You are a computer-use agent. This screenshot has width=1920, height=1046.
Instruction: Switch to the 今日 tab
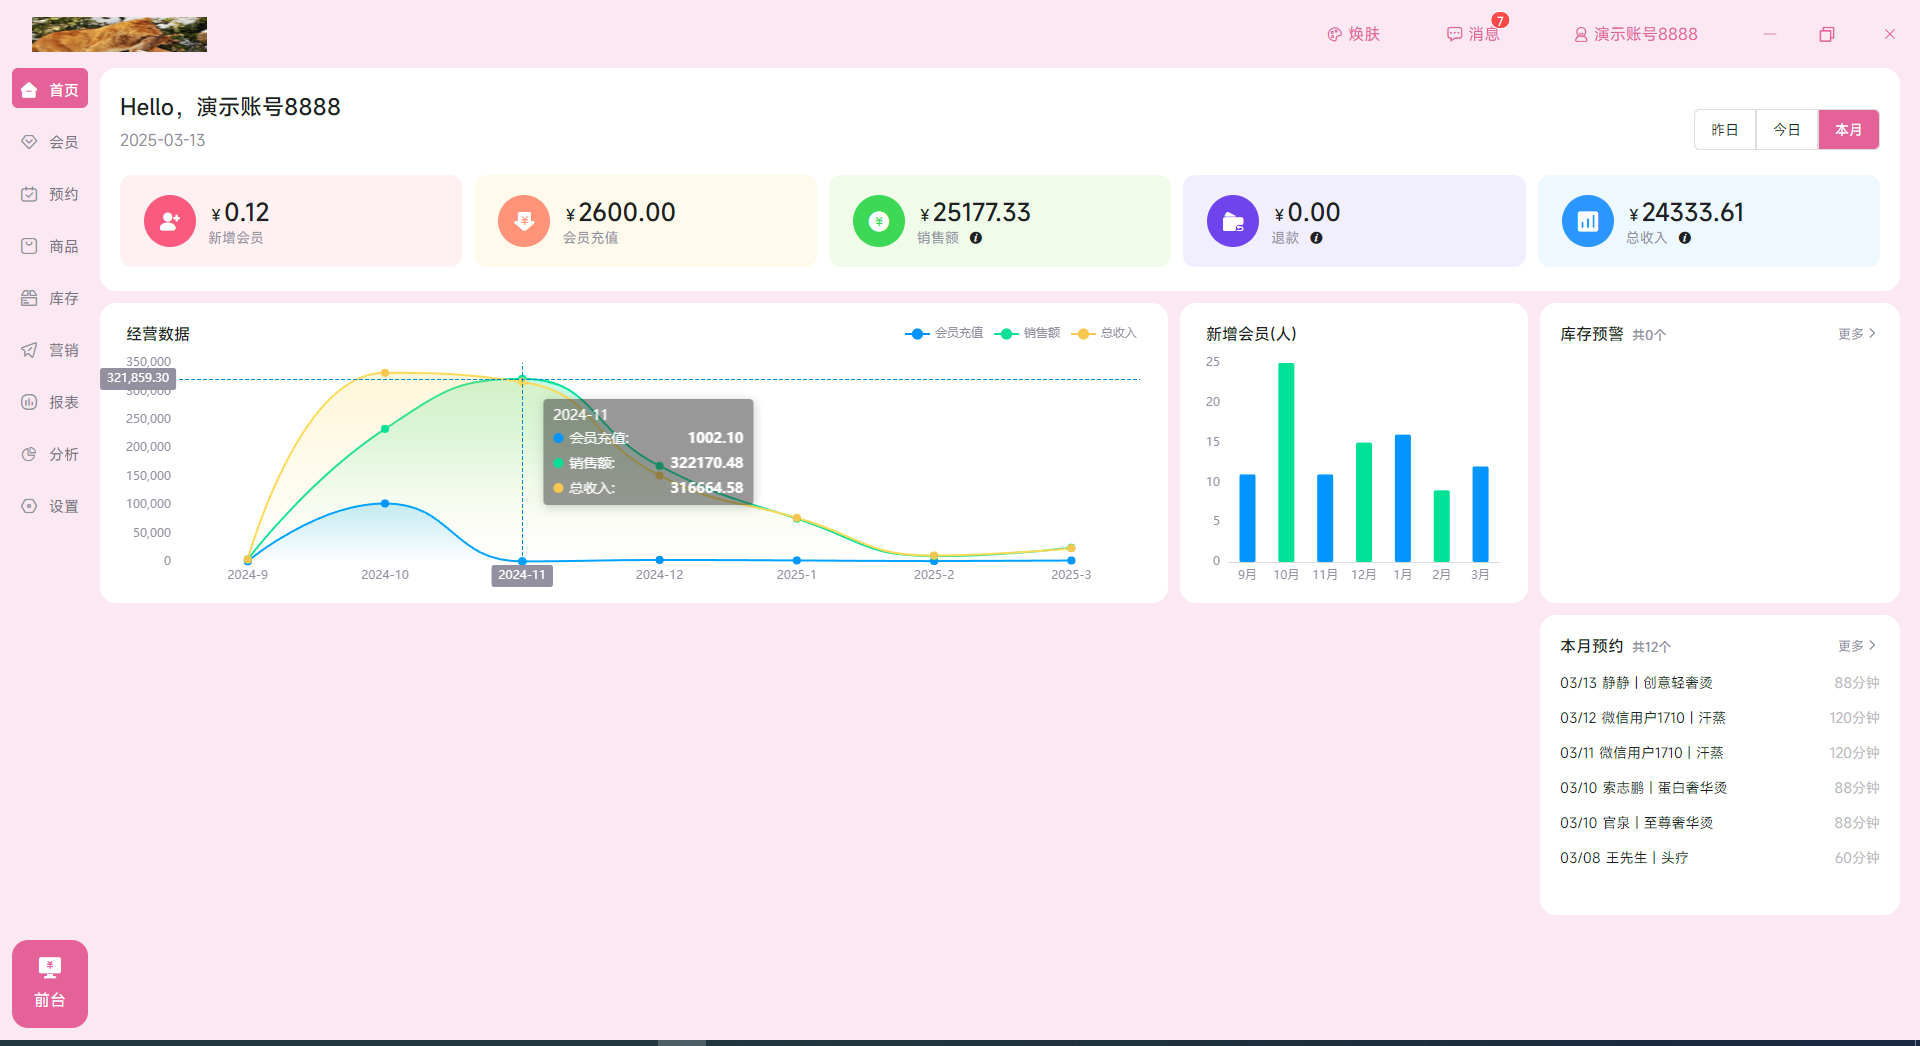click(1787, 130)
